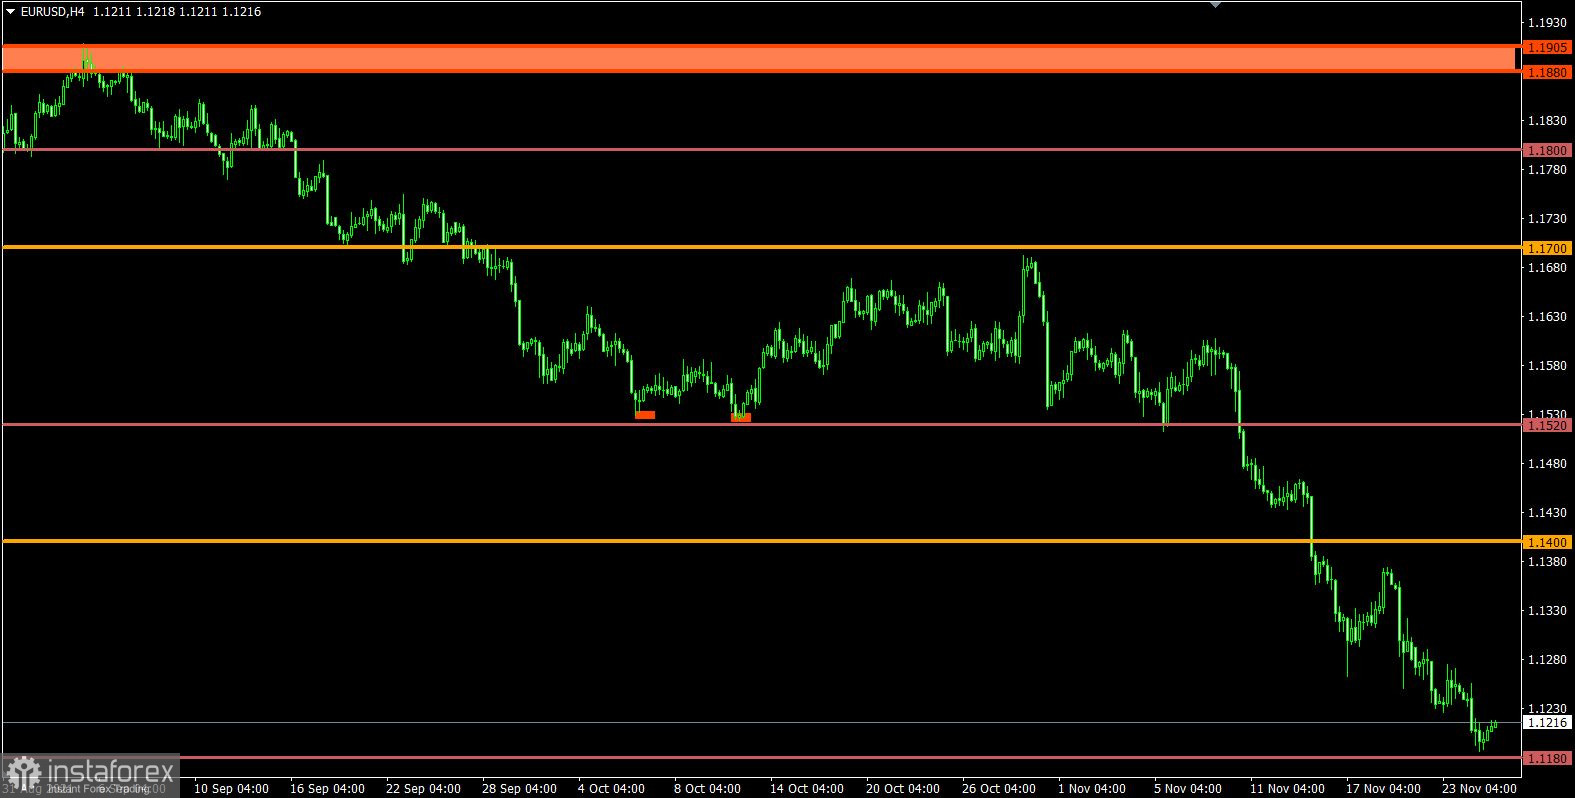The image size is (1575, 798).
Task: Click the 10 Sep 04:00 time label
Action: [231, 788]
